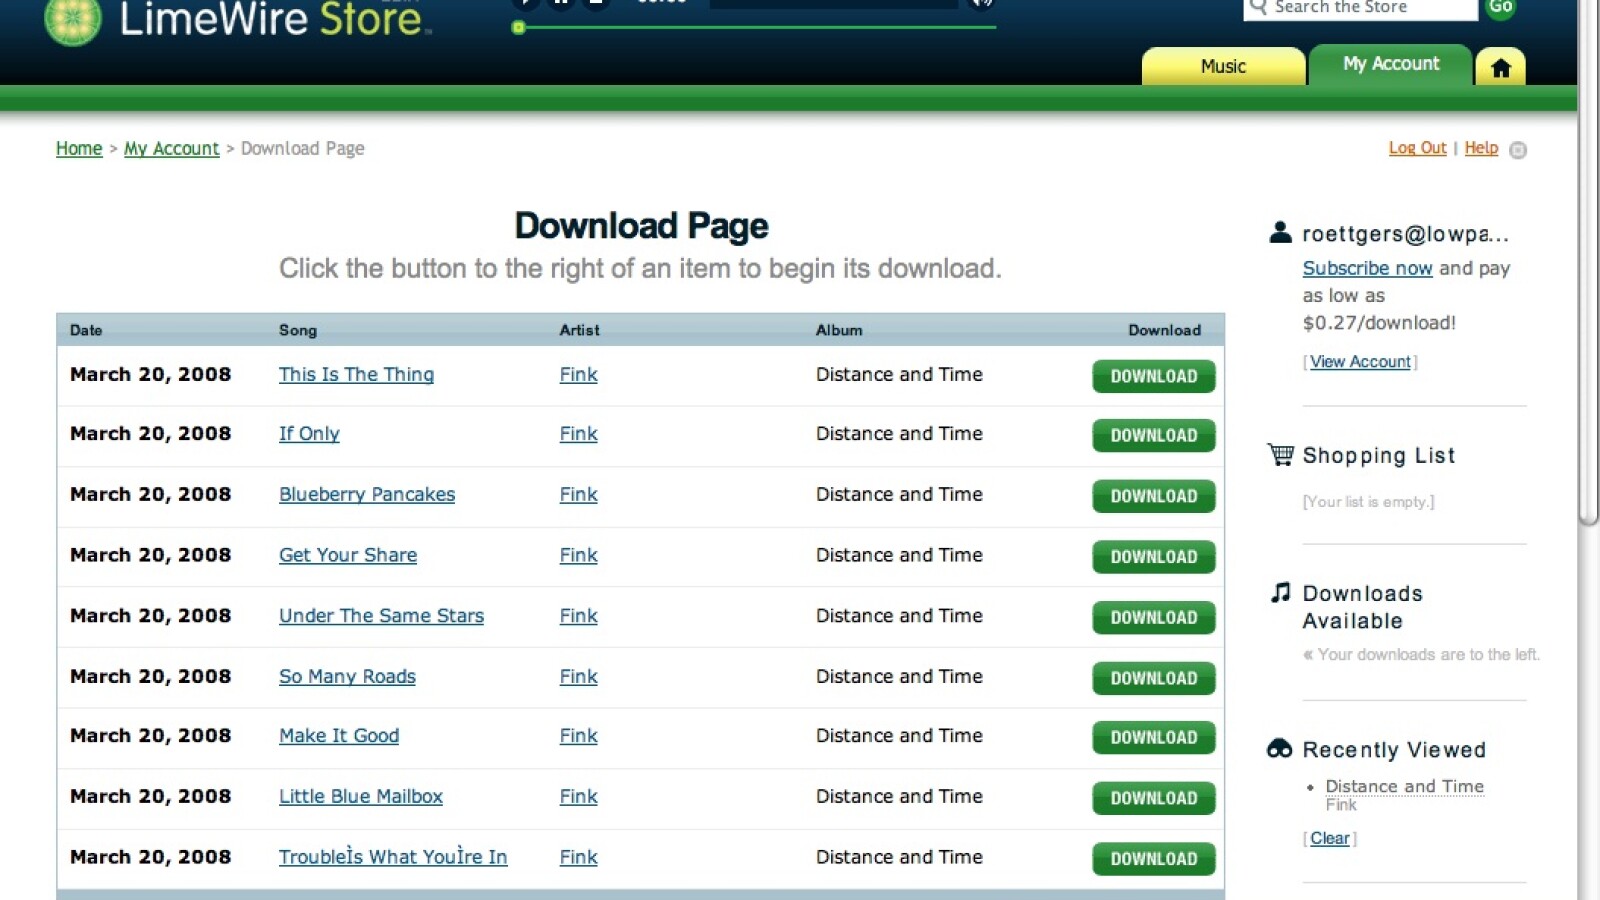The width and height of the screenshot is (1600, 900).
Task: Click the user profile icon
Action: pos(1280,233)
